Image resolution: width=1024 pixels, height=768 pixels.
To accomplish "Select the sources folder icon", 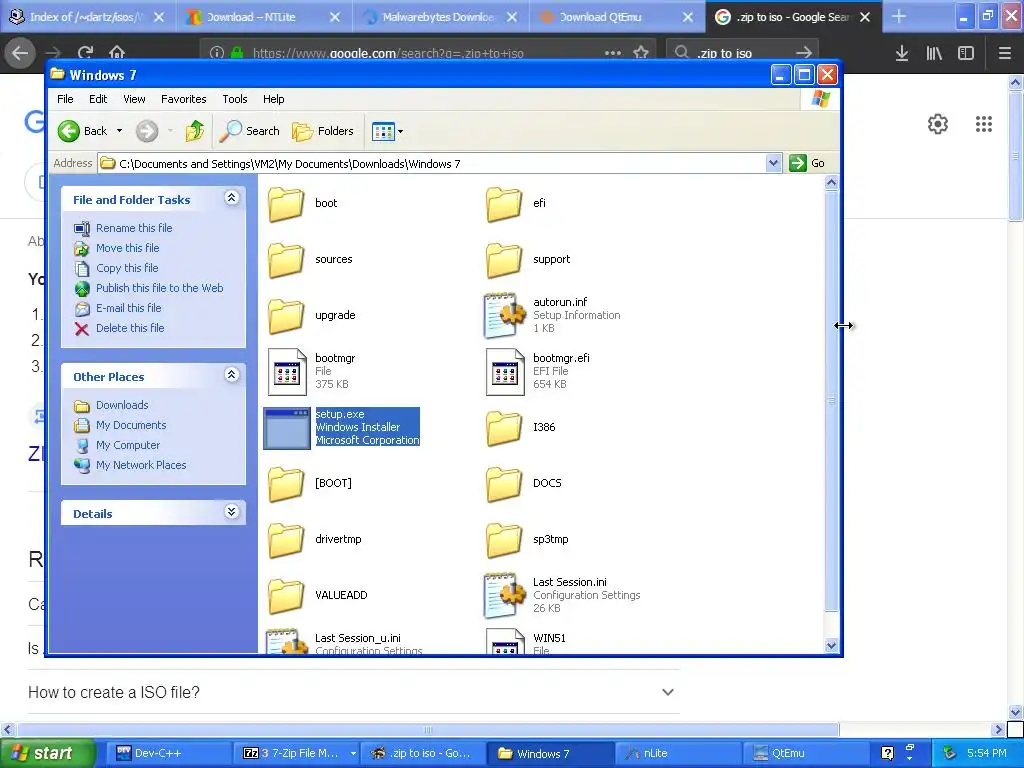I will [x=286, y=260].
